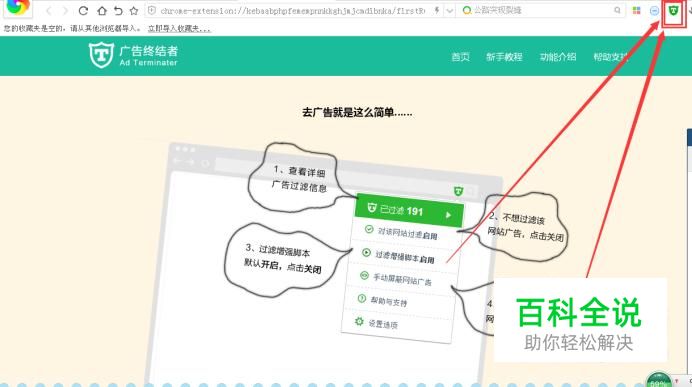
Task: Open the 功能介绍 nav item
Action: (x=558, y=56)
